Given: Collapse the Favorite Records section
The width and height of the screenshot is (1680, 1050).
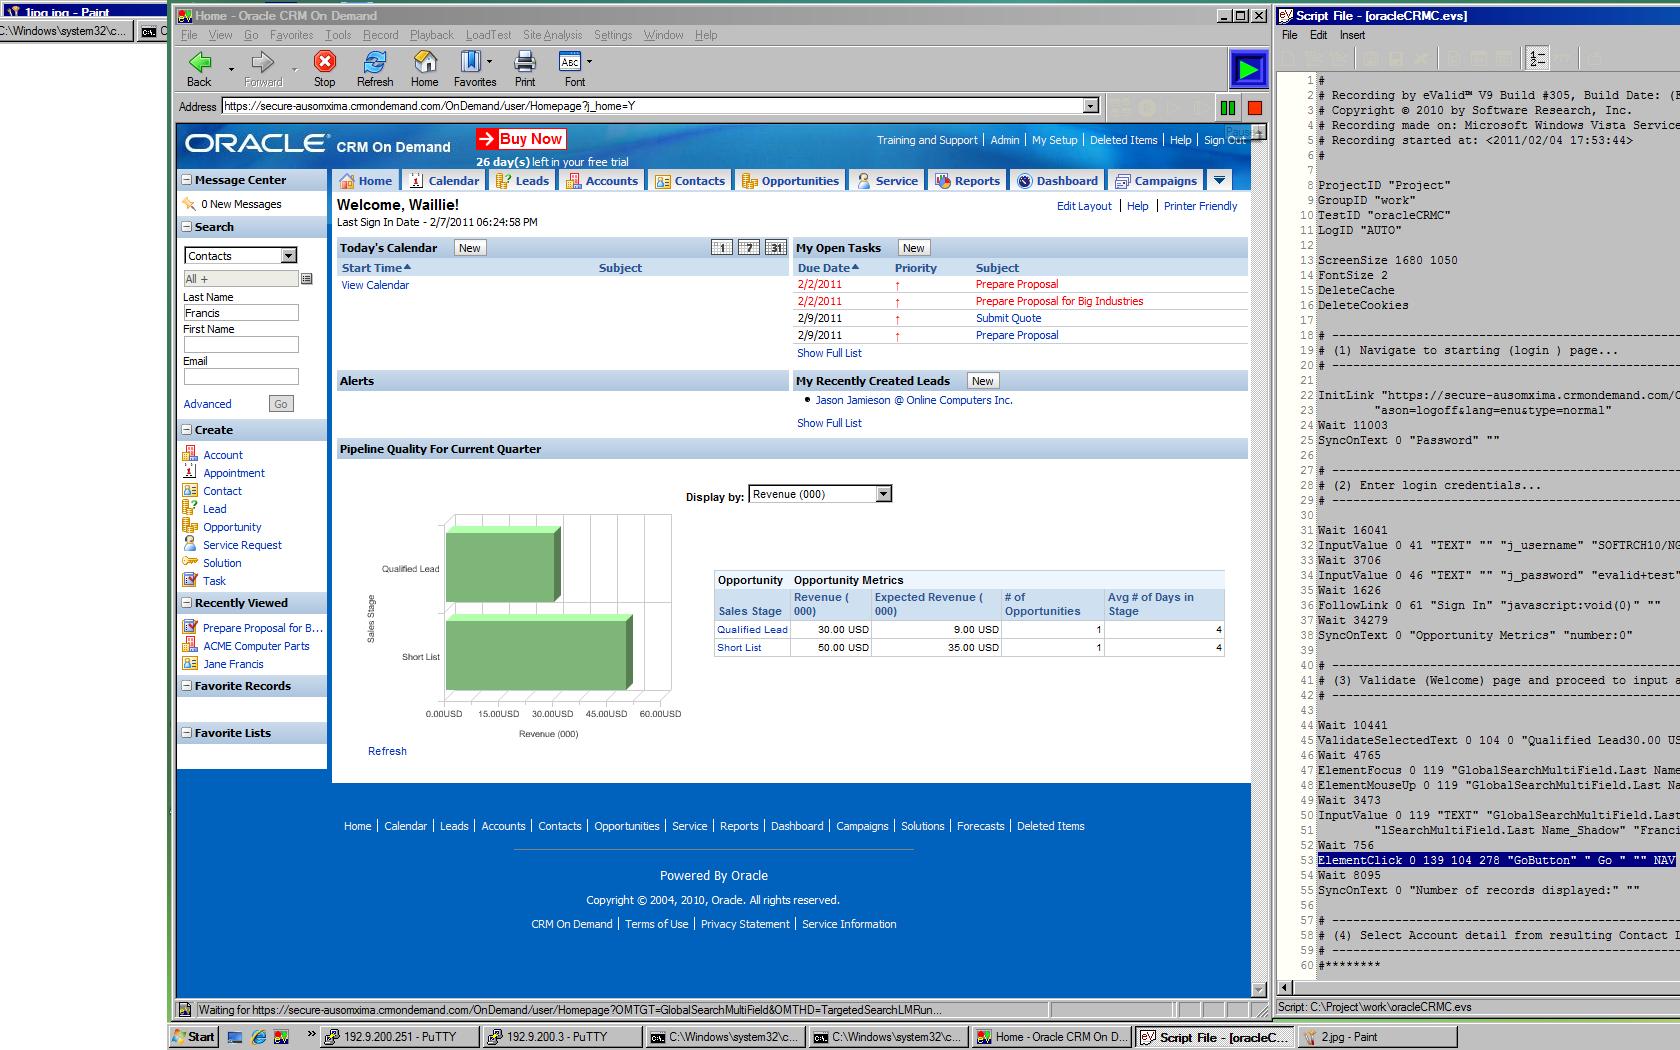Looking at the screenshot, I should tap(187, 686).
